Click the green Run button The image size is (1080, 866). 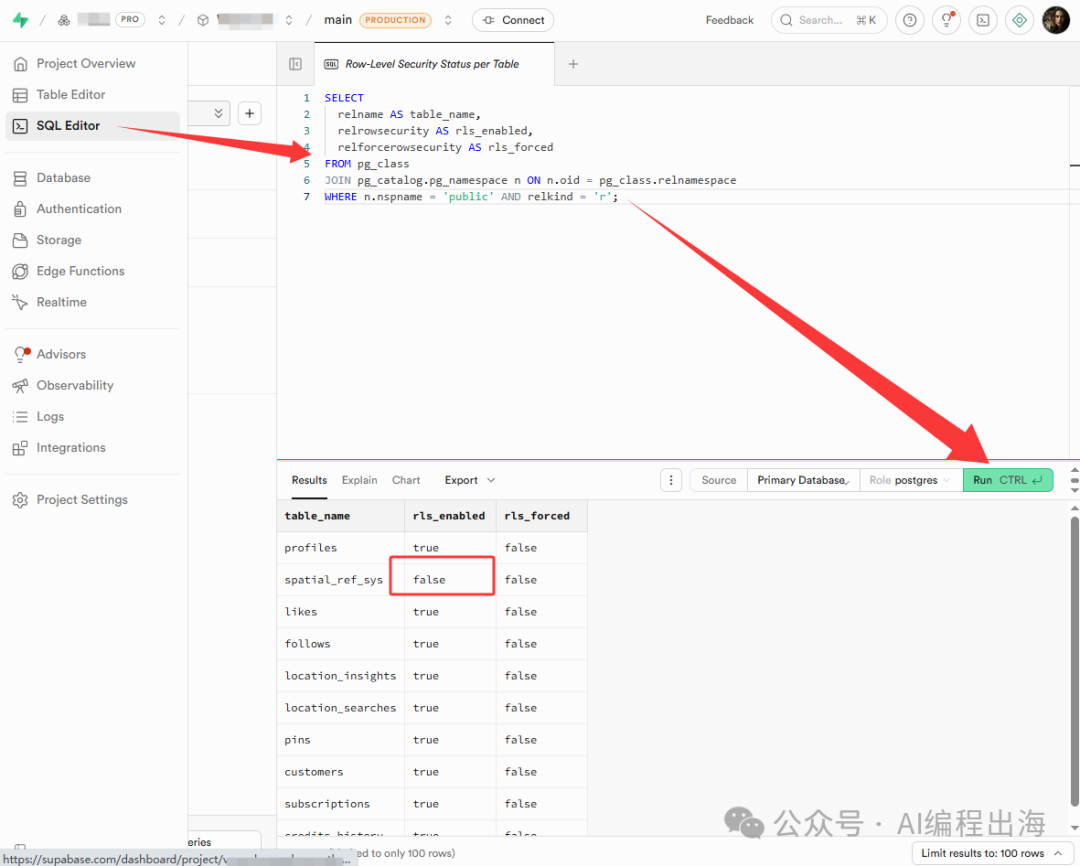click(1008, 480)
